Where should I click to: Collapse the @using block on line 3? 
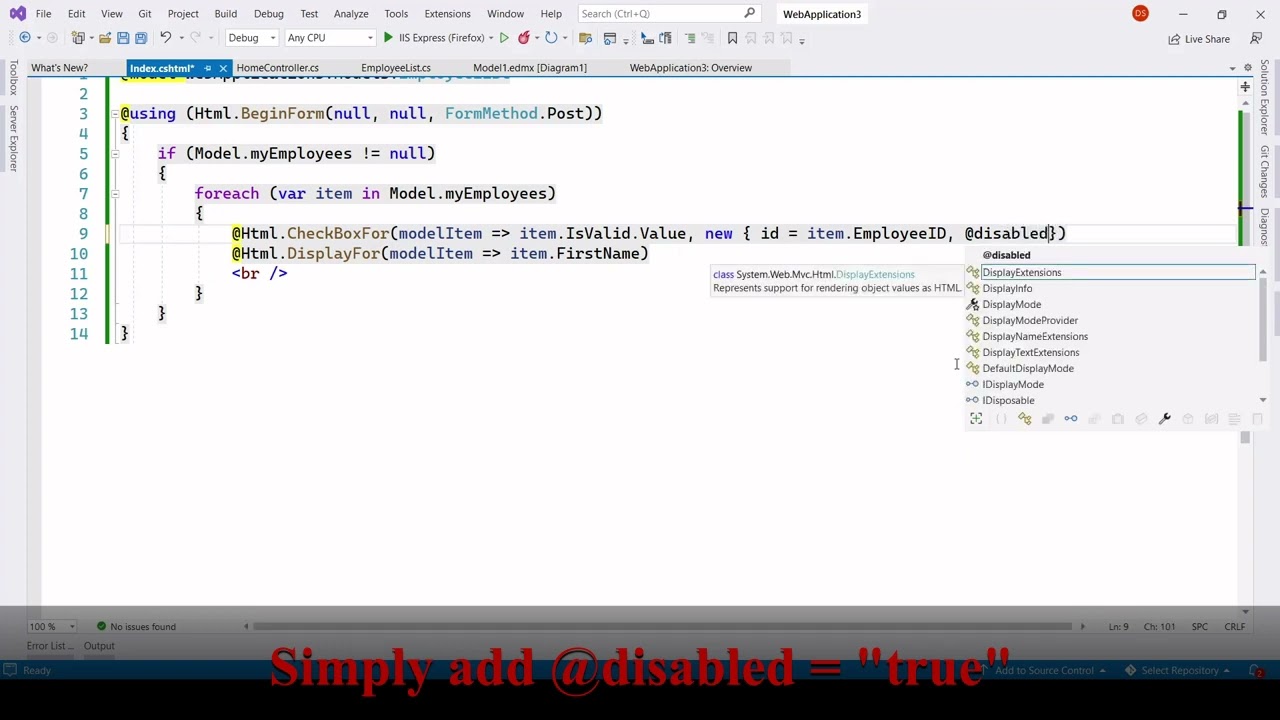[x=115, y=114]
